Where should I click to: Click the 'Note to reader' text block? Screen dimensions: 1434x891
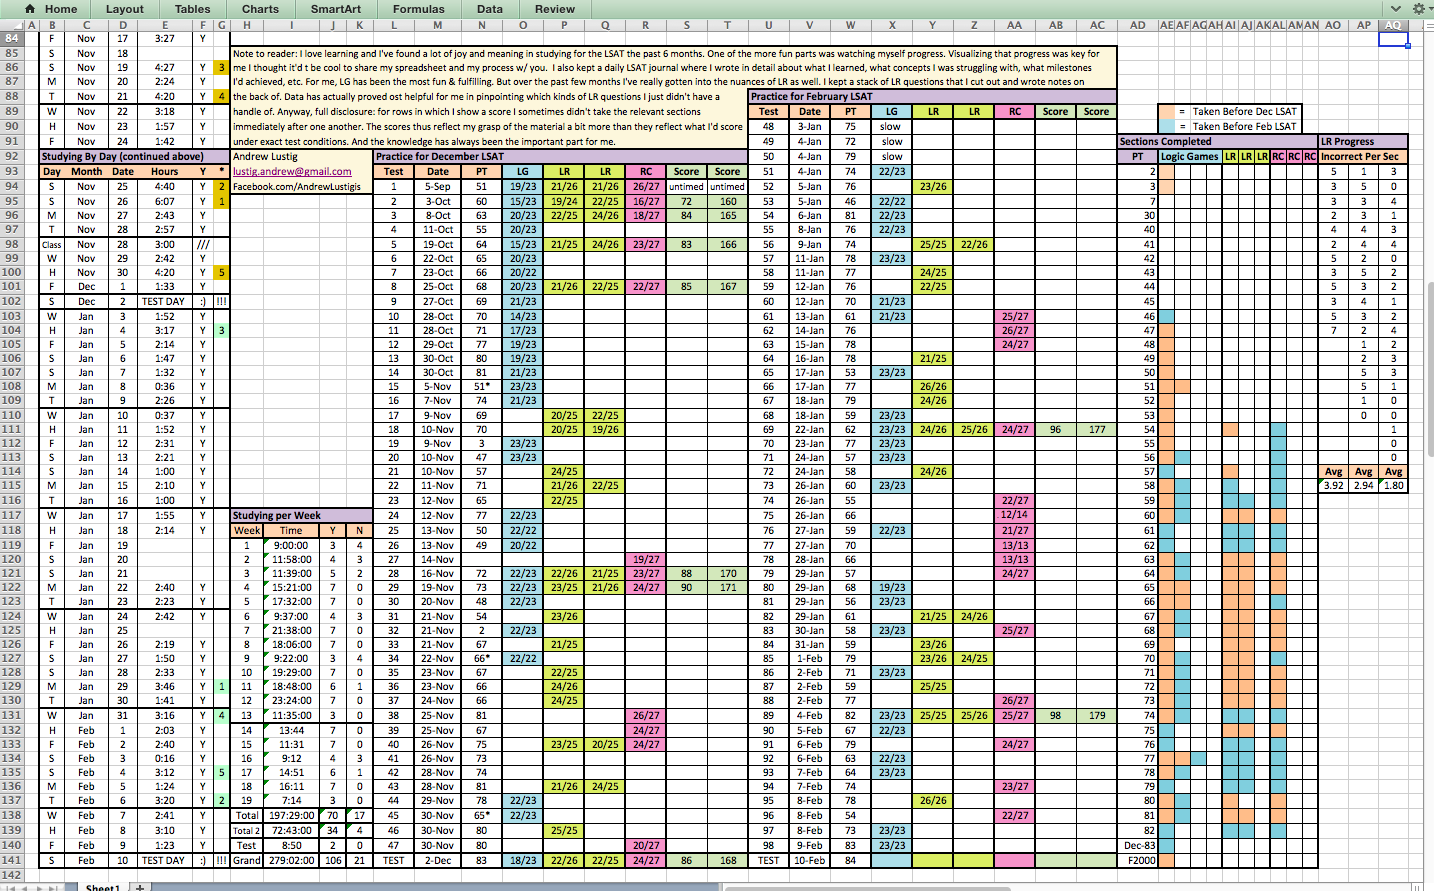(x=674, y=97)
